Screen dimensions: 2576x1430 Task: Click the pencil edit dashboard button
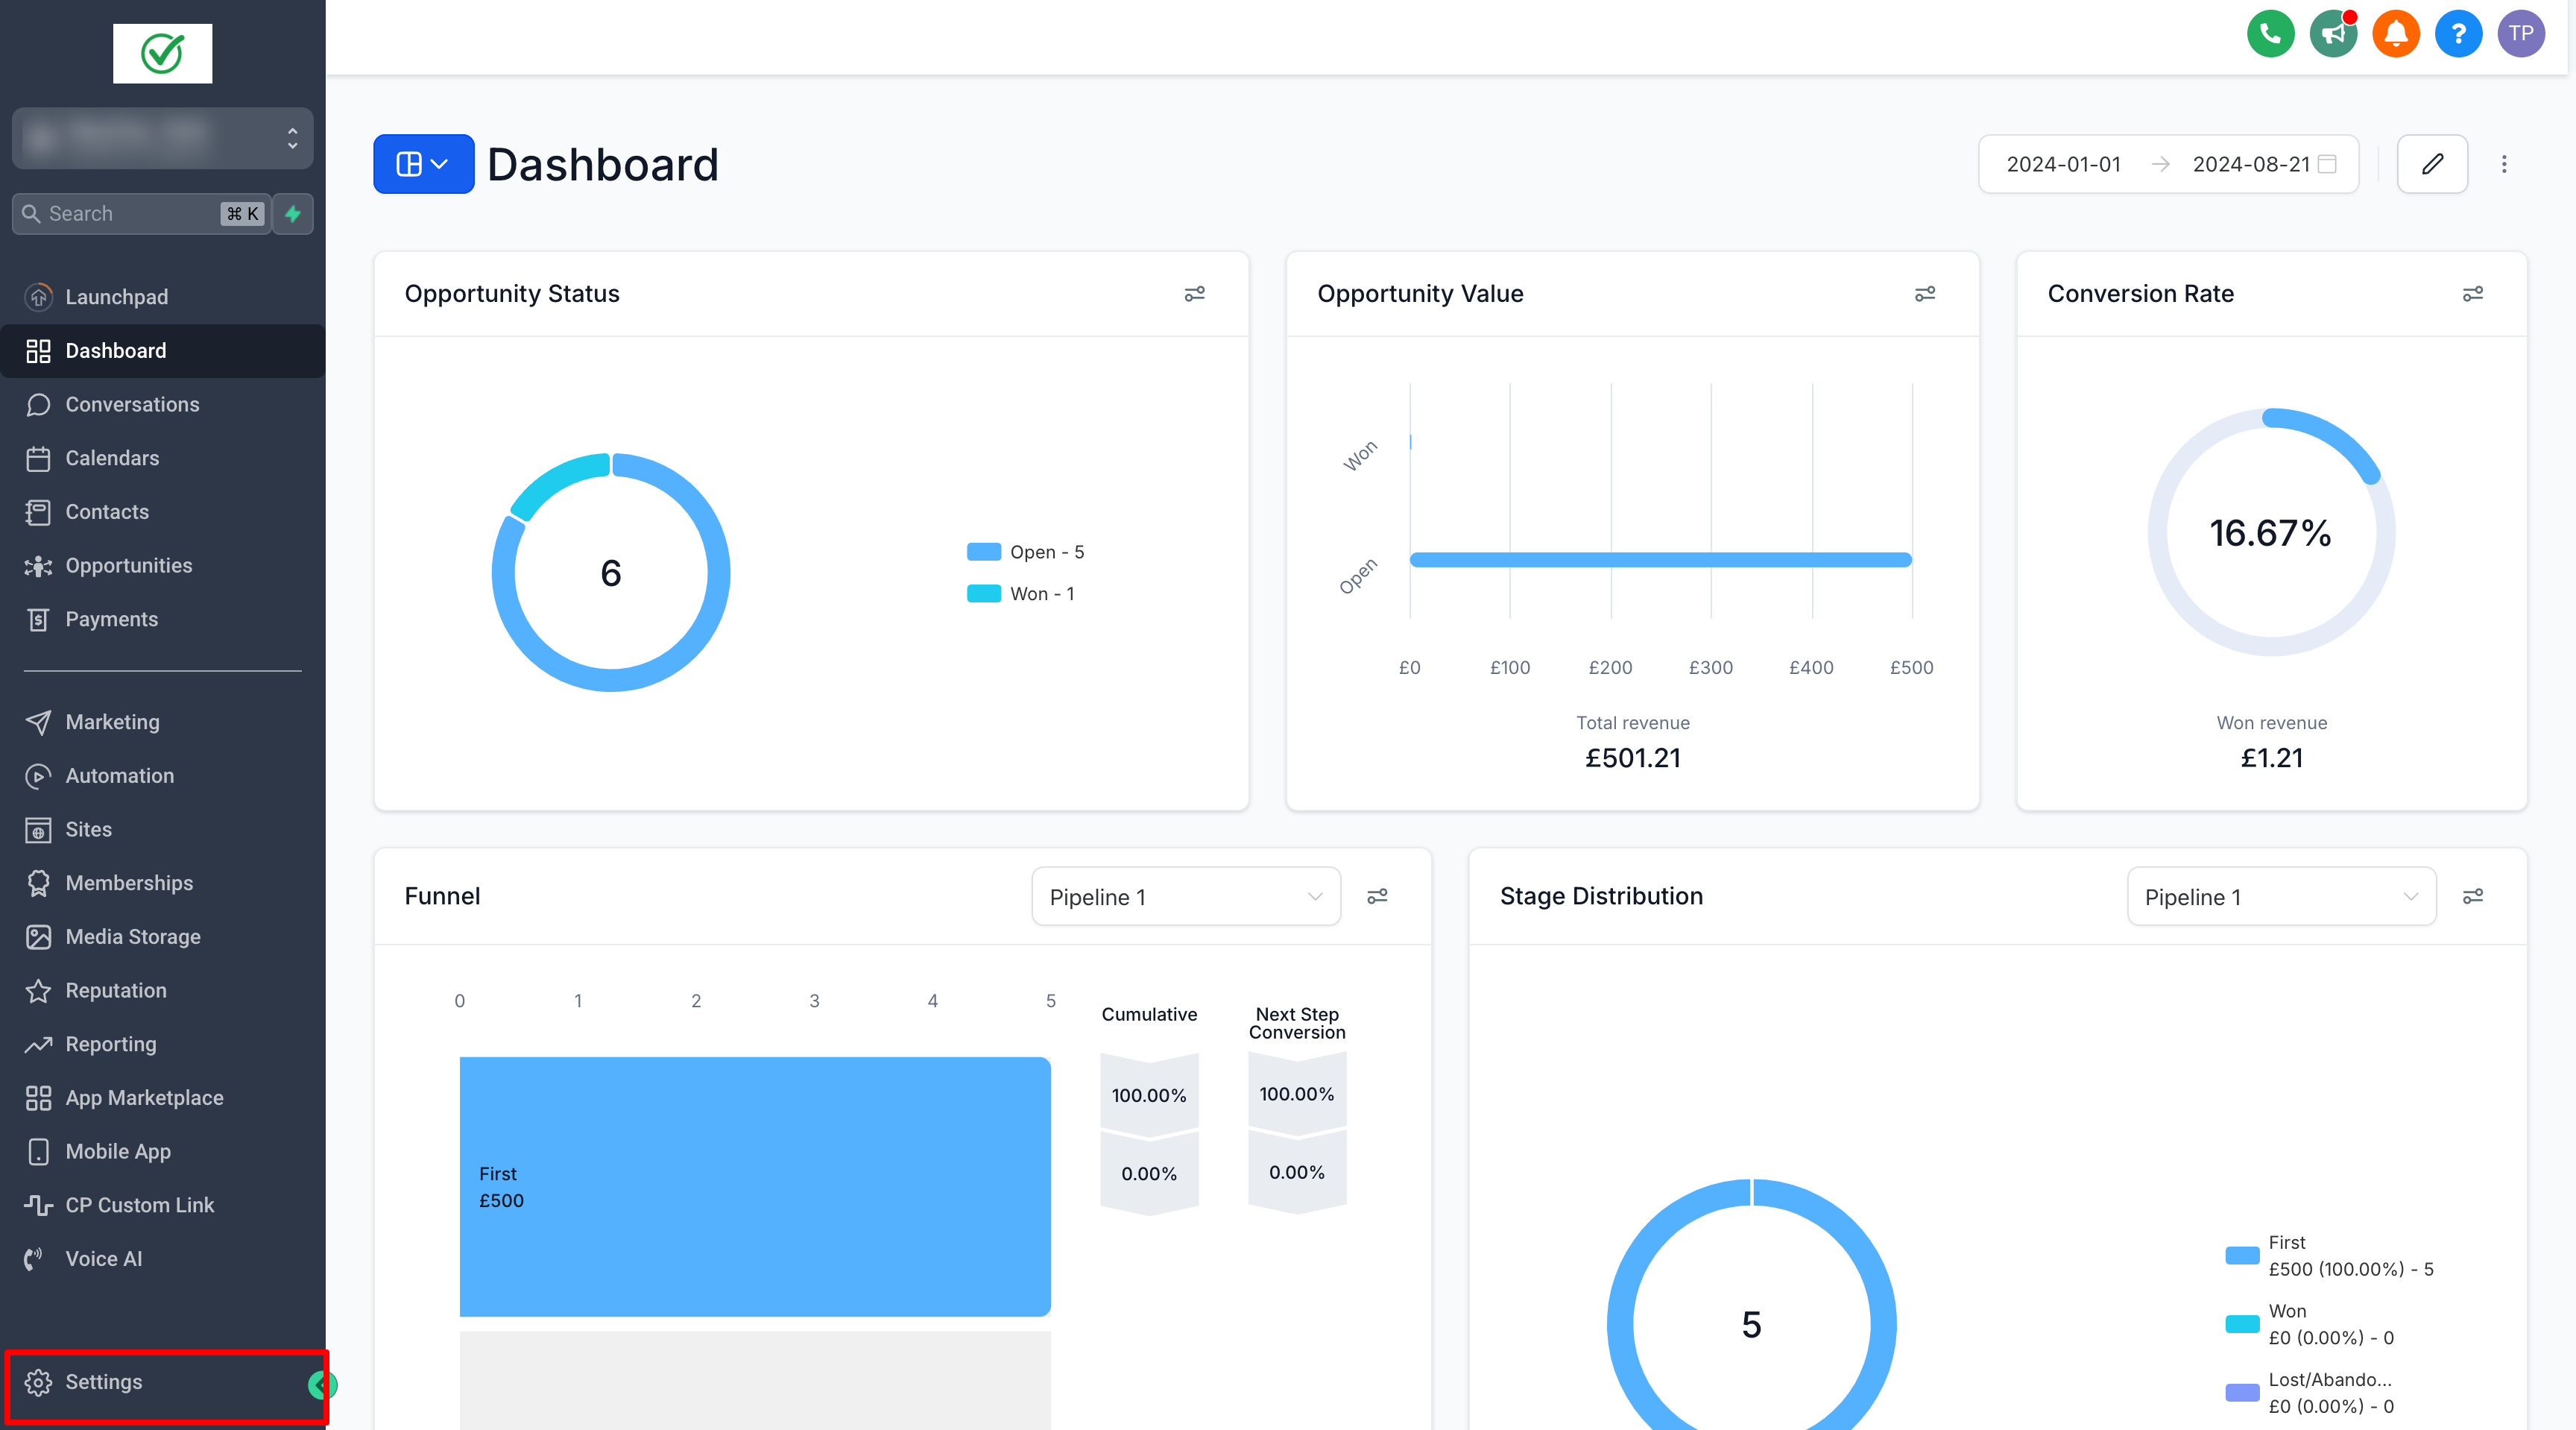point(2432,164)
